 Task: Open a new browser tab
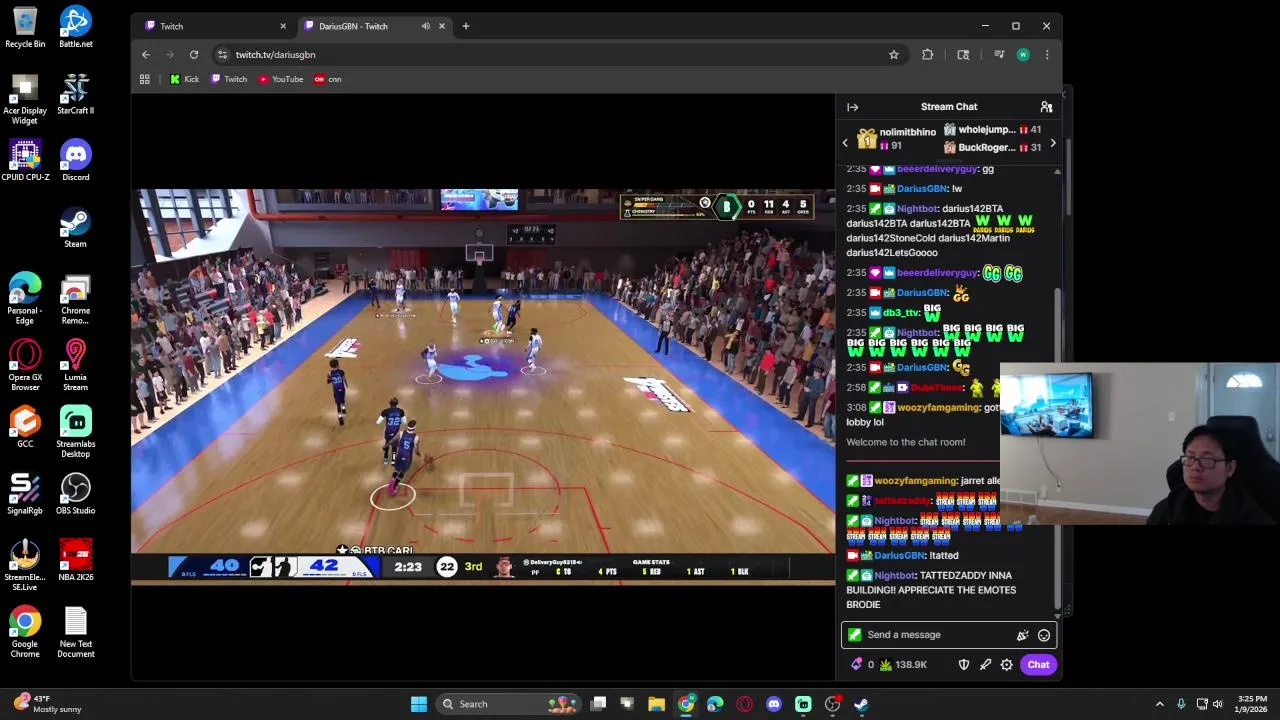(466, 26)
